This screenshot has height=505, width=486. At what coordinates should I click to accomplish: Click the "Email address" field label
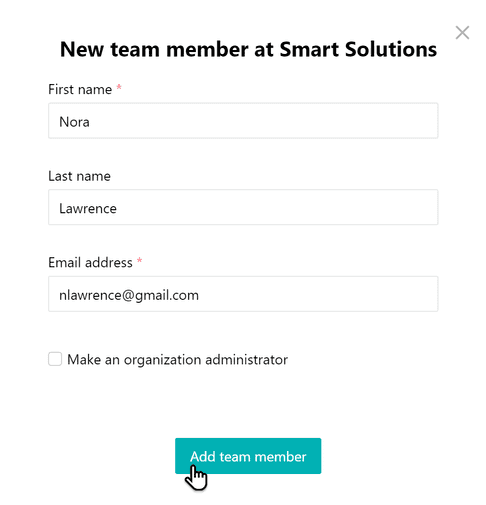pos(90,263)
